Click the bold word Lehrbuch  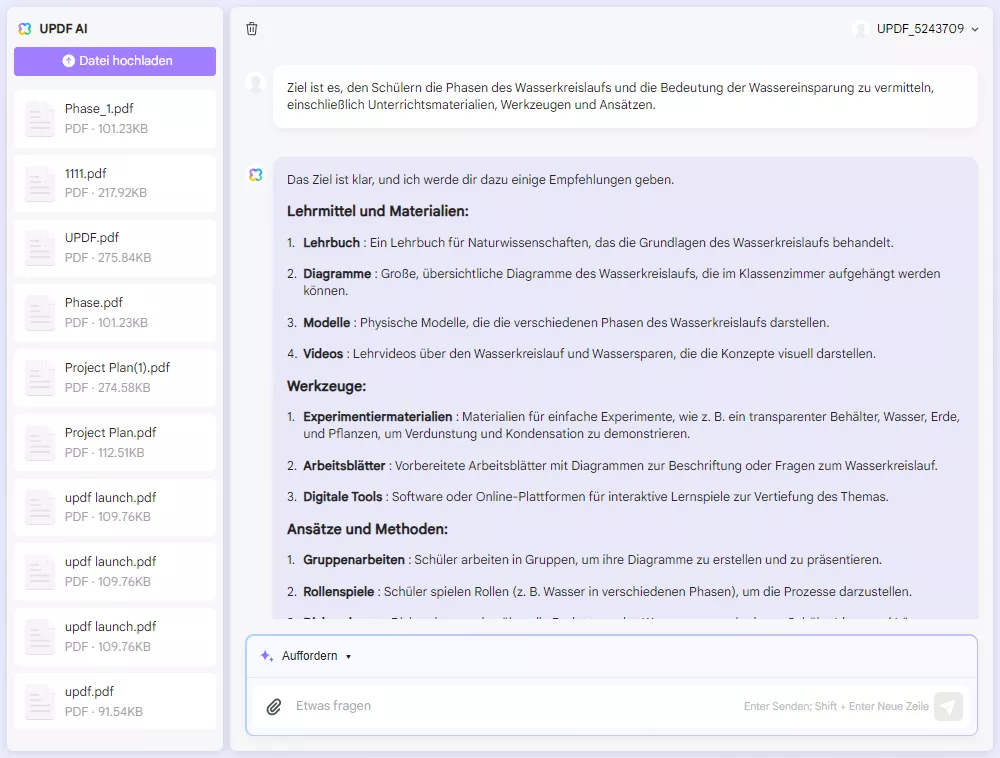332,243
